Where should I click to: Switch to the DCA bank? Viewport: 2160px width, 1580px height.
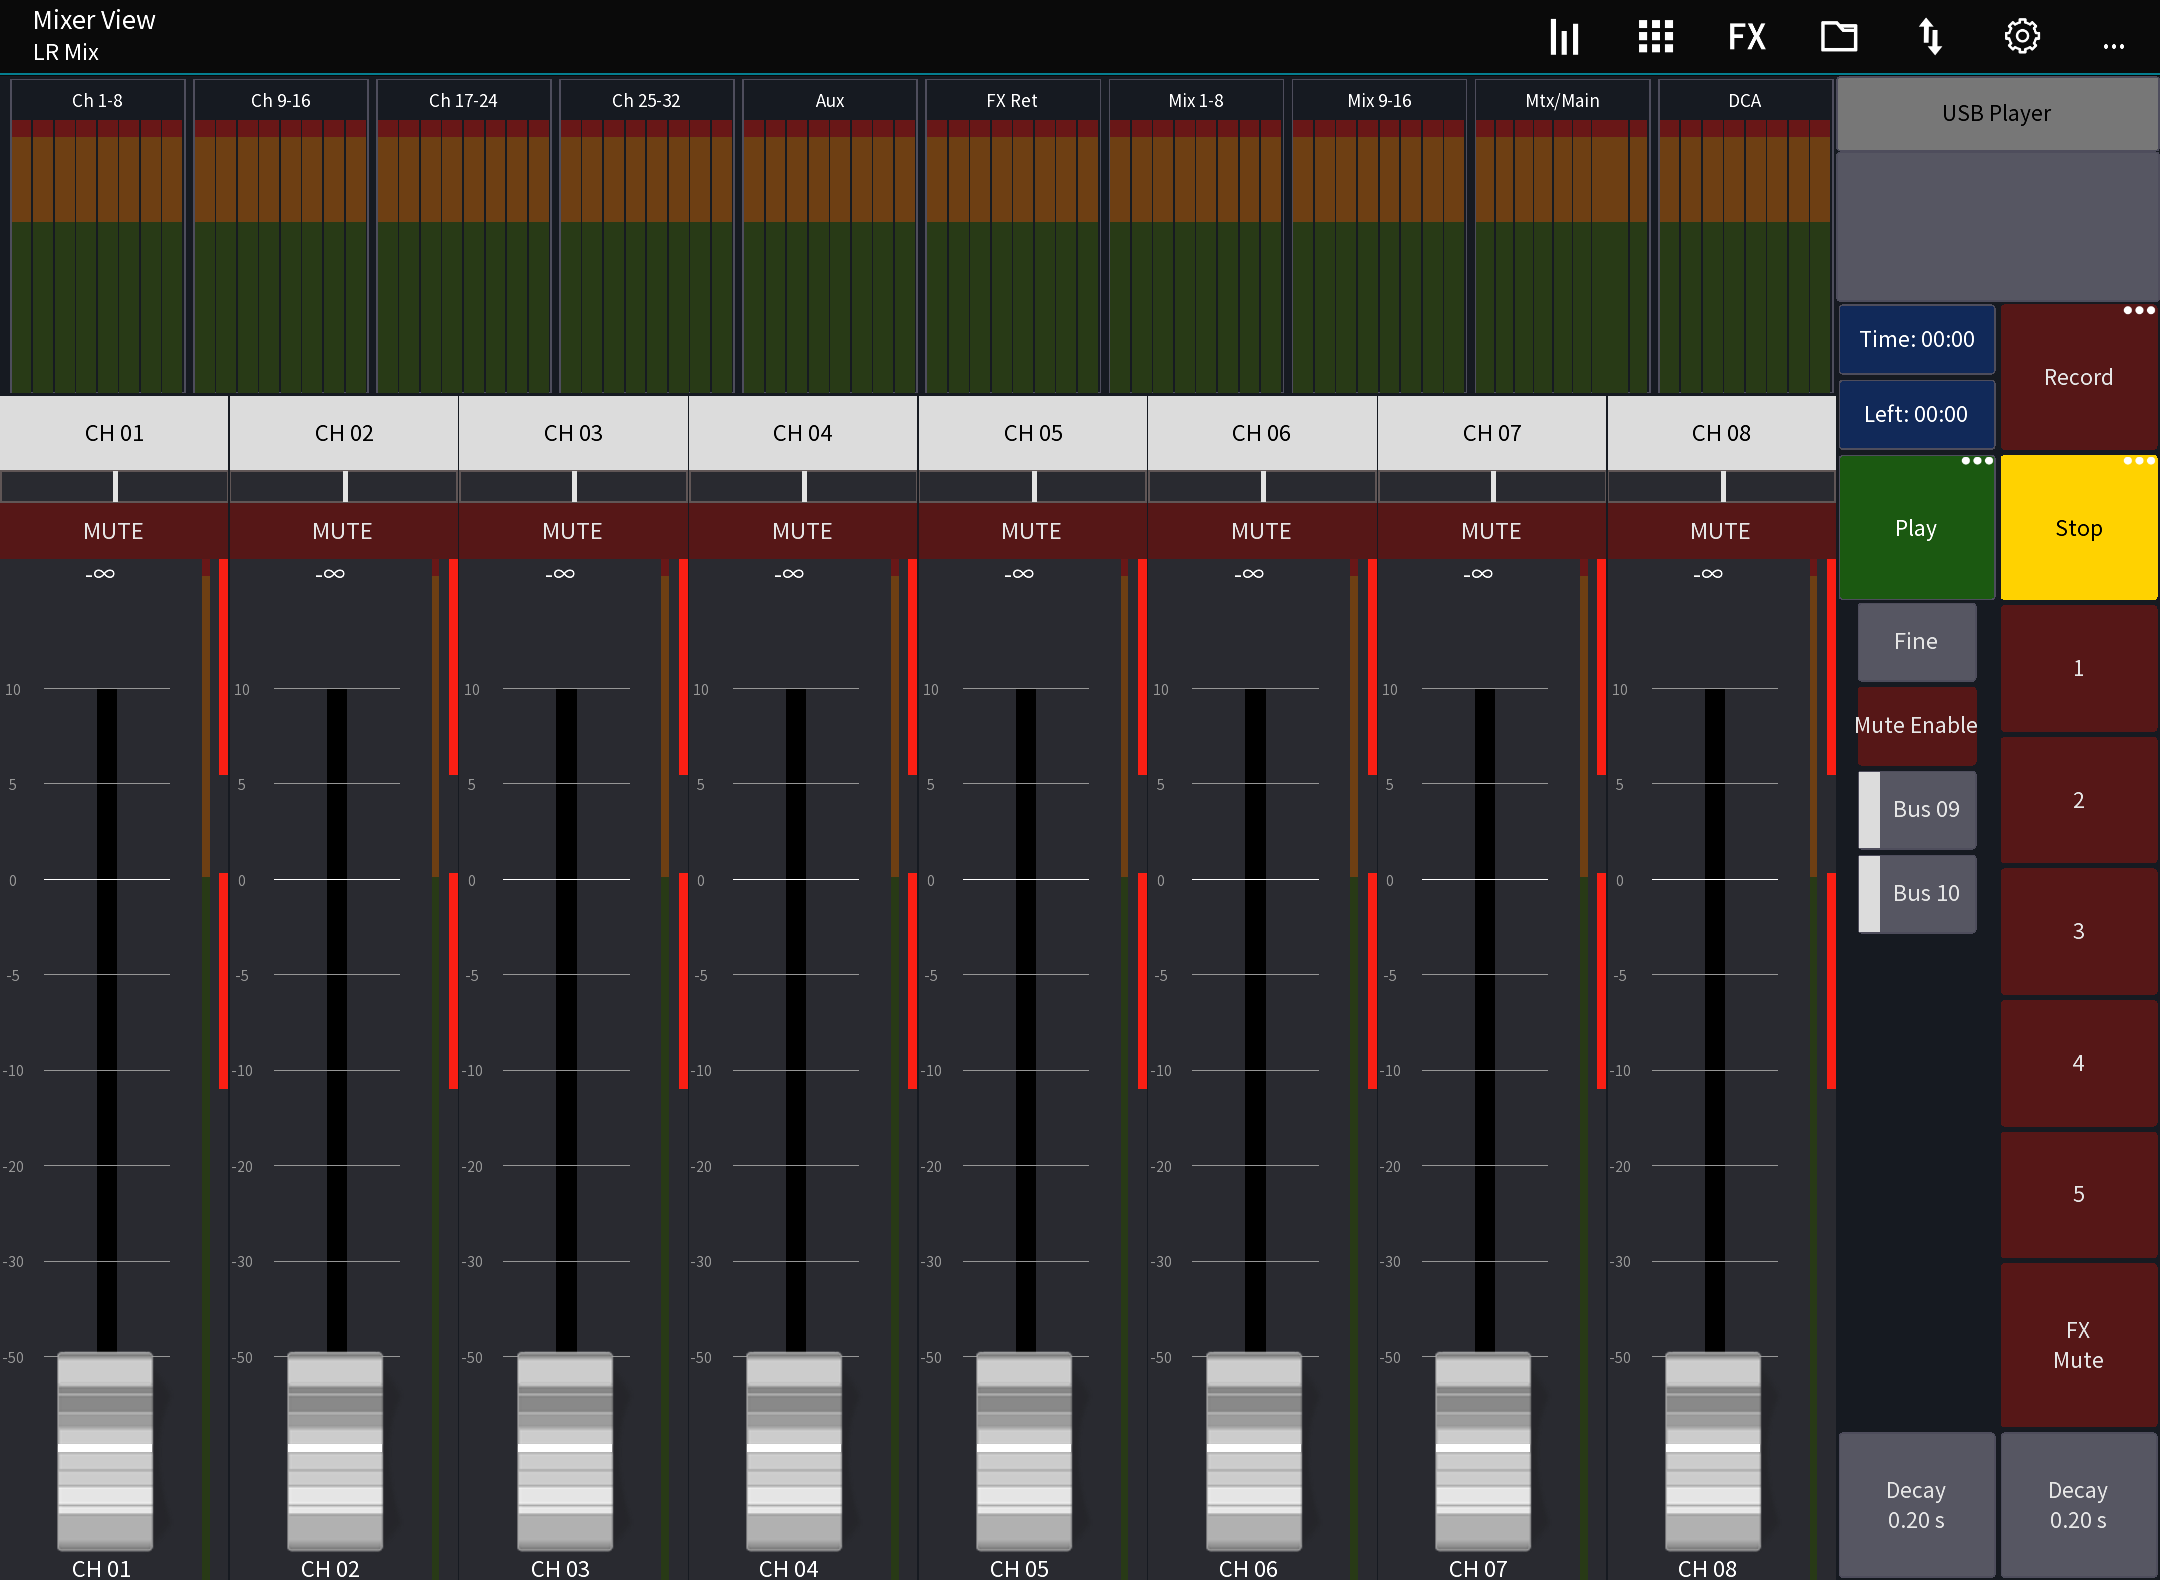click(1745, 100)
